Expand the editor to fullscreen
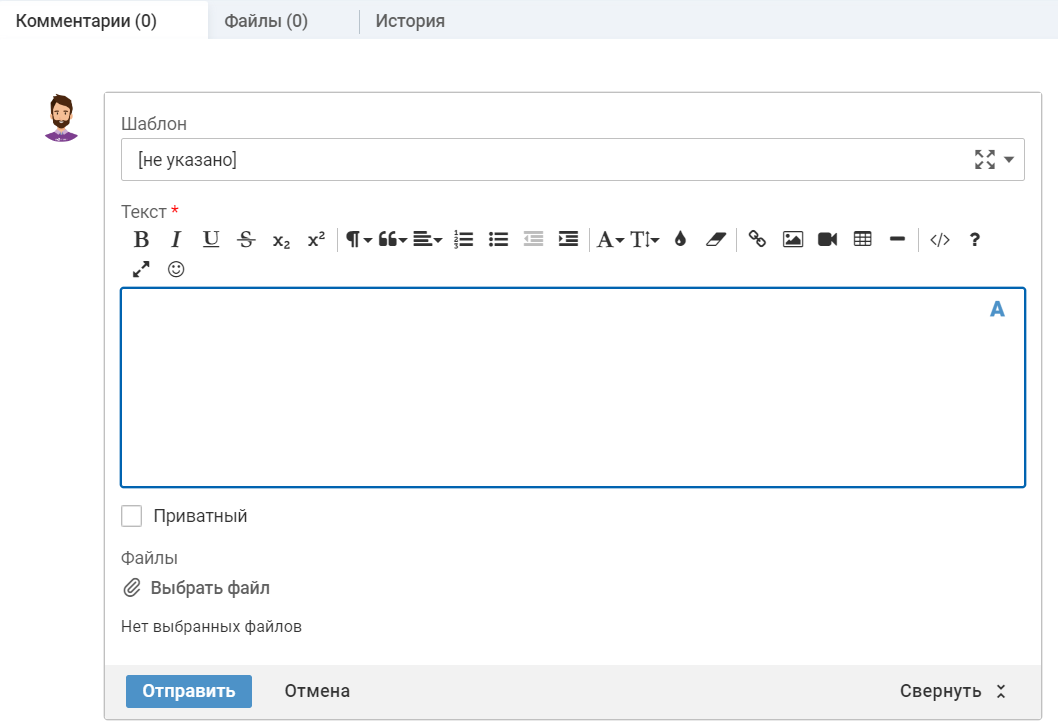The width and height of the screenshot is (1058, 723). 141,269
